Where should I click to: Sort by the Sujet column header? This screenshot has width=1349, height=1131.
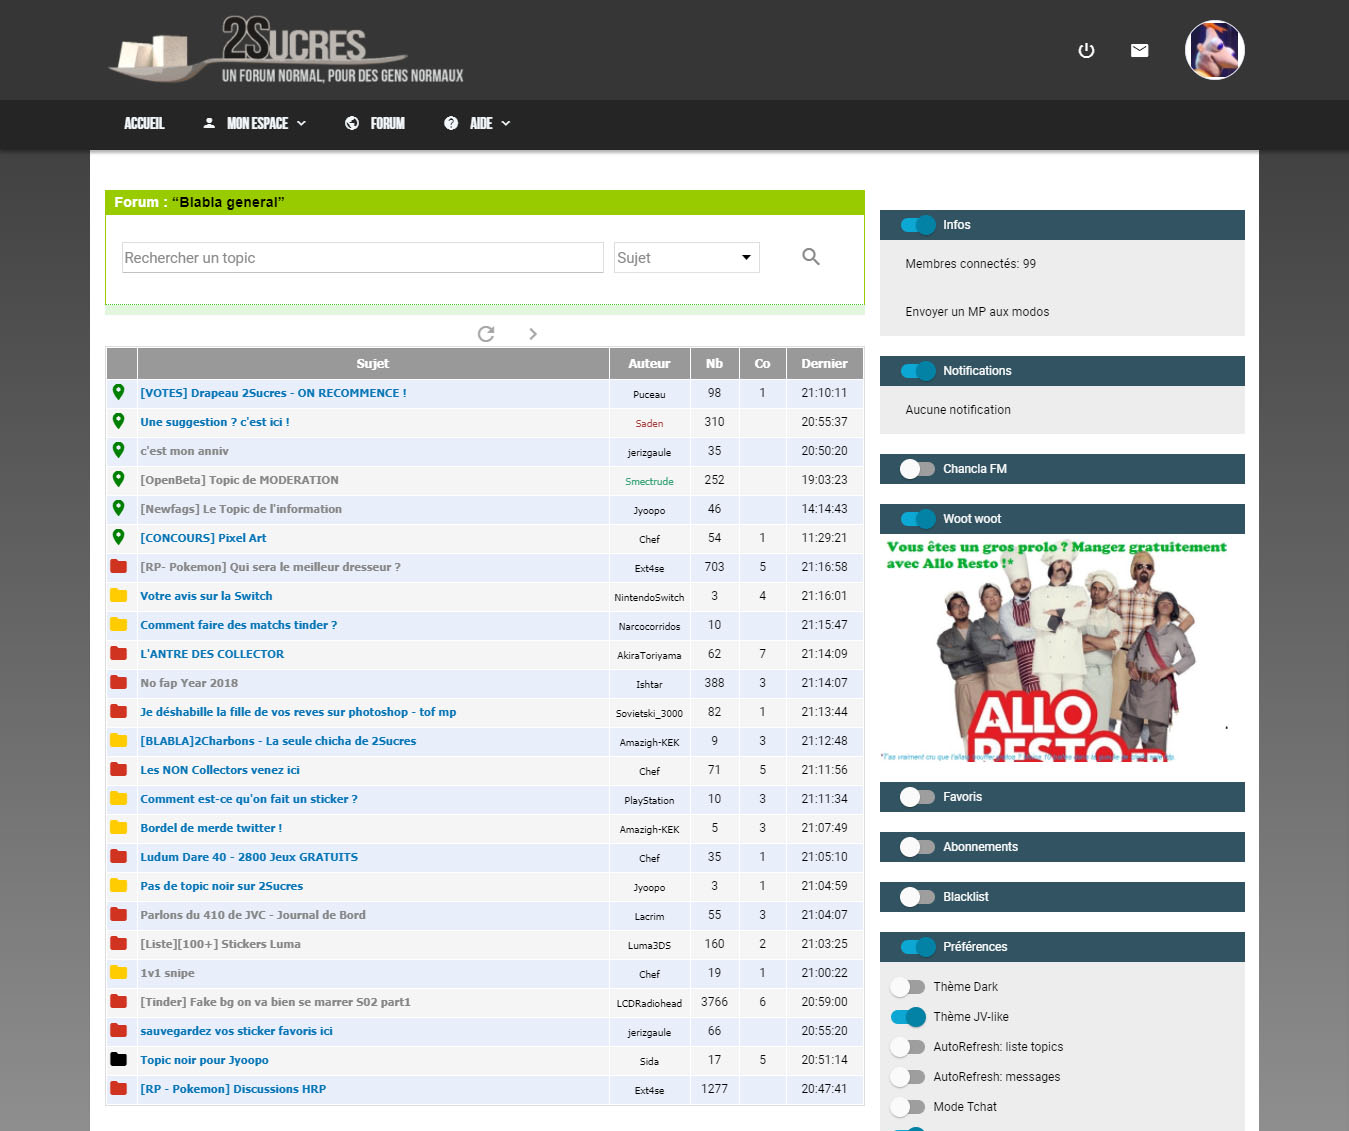pos(373,364)
